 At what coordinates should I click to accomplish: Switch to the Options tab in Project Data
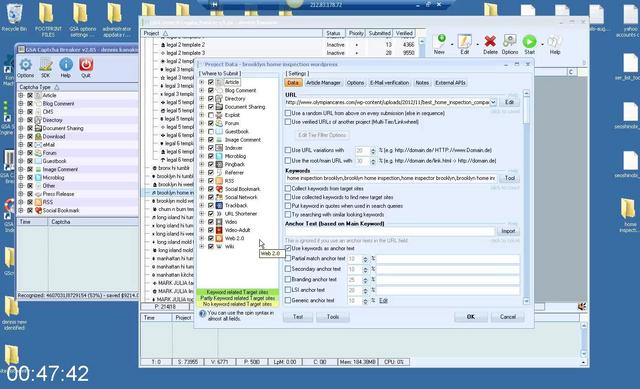tap(355, 83)
